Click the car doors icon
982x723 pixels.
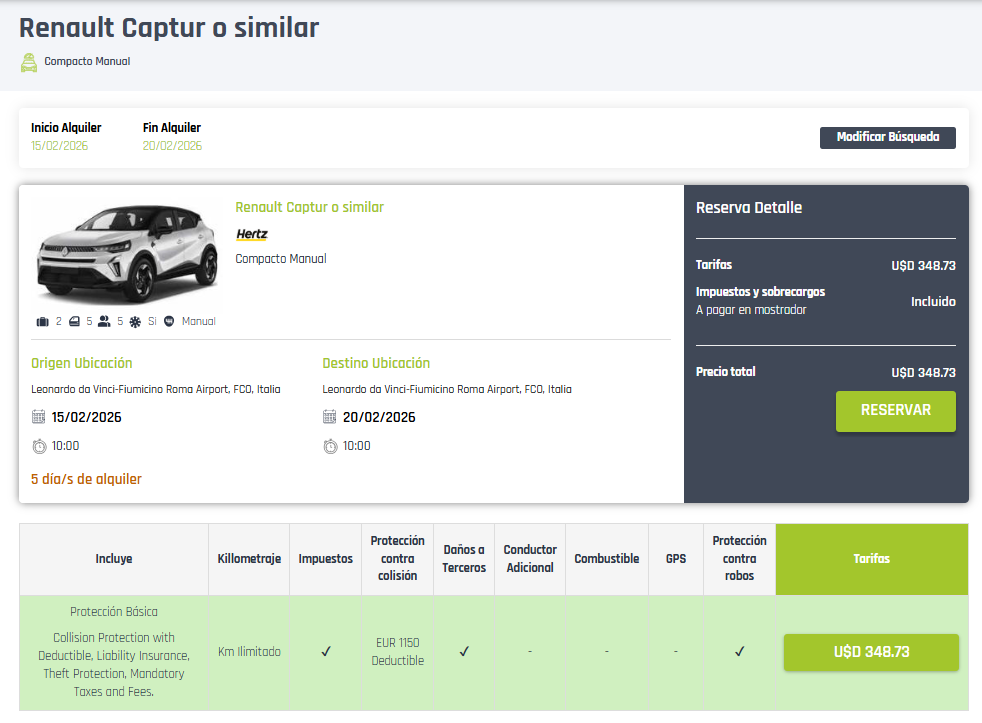[x=74, y=322]
